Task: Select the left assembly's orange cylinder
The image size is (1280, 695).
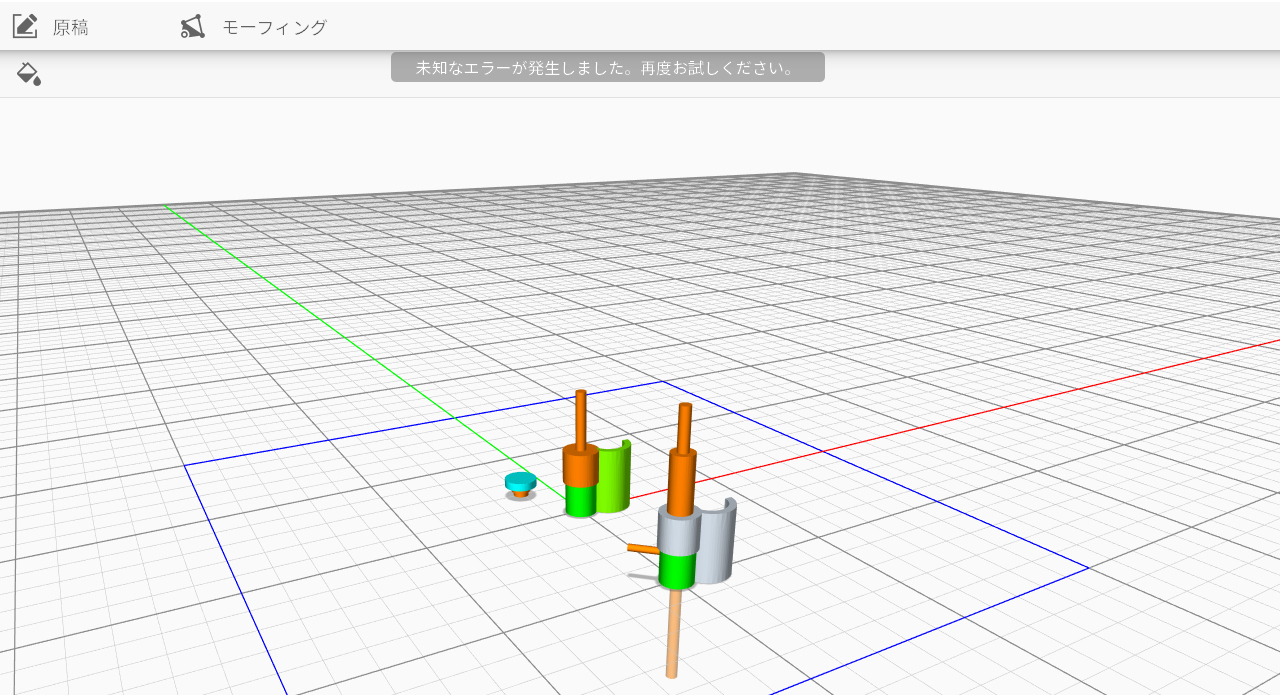Action: tap(579, 464)
